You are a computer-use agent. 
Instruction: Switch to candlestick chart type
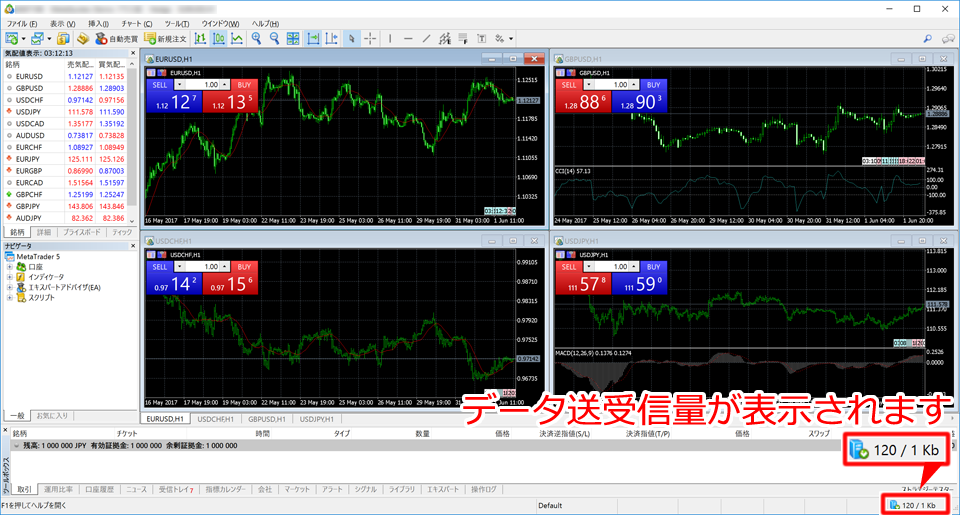219,39
